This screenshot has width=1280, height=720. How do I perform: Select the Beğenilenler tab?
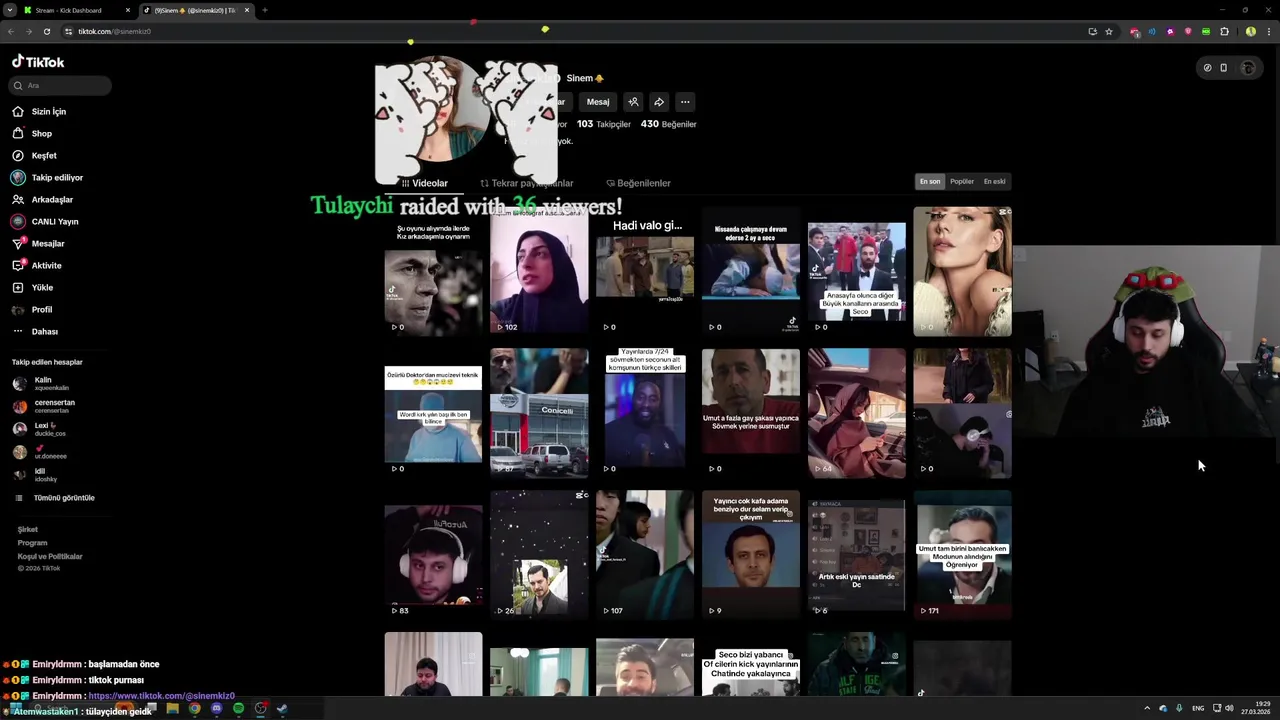[638, 184]
